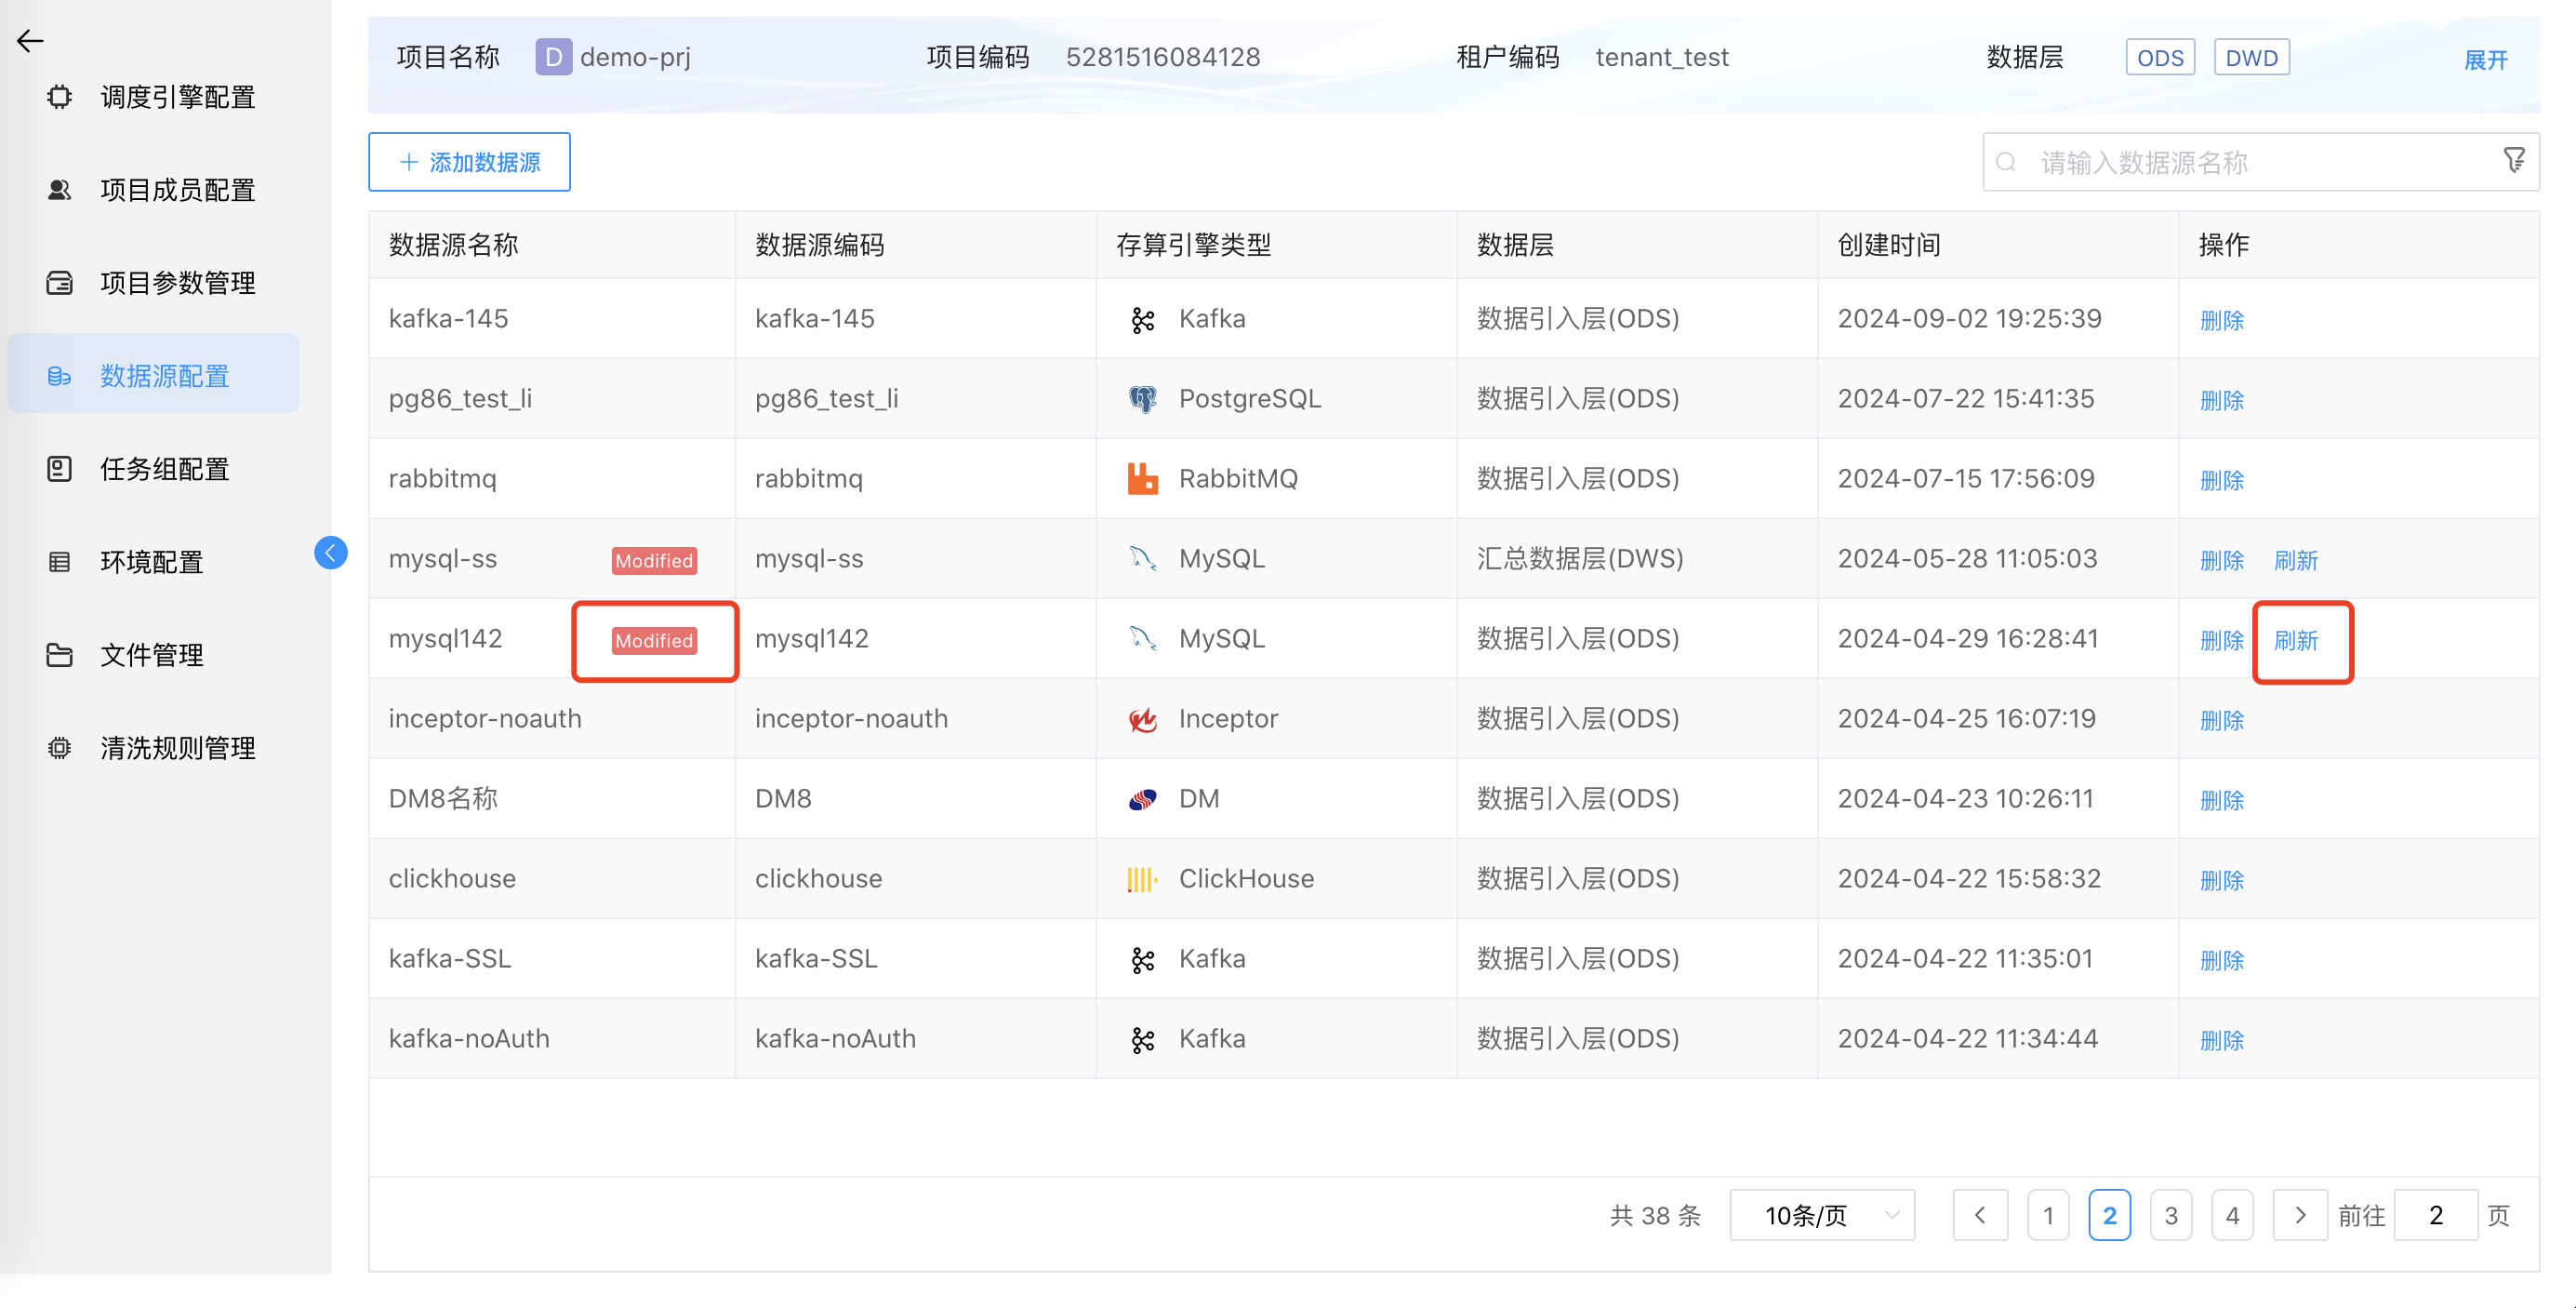Click the DM database icon
The width and height of the screenshot is (2576, 1308).
pyautogui.click(x=1142, y=799)
